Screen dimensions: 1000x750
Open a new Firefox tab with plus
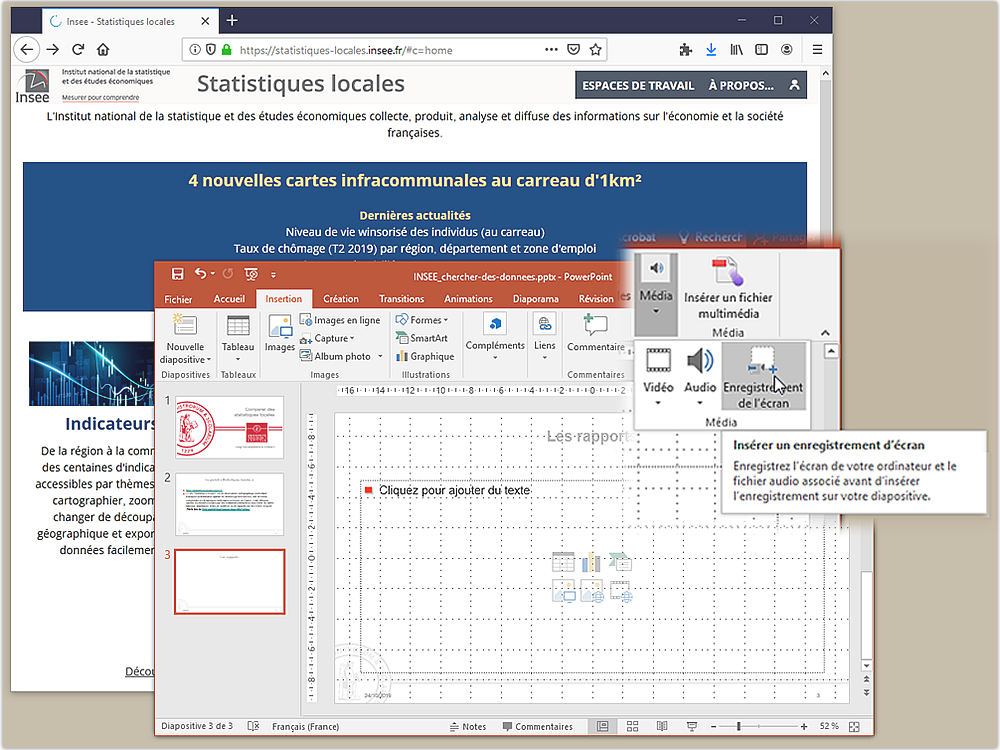click(x=232, y=21)
